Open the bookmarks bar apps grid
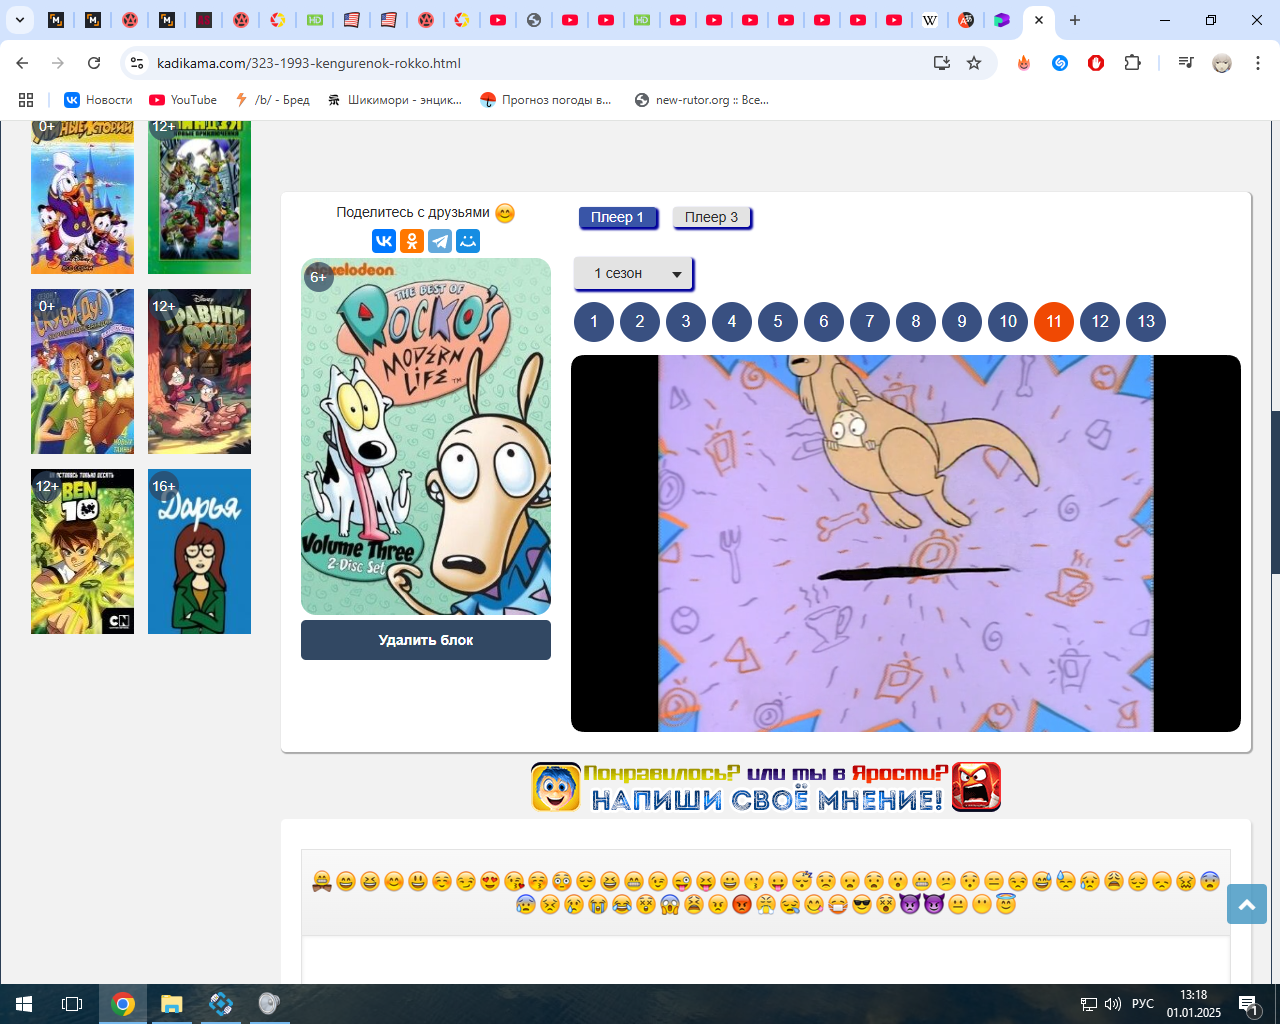The image size is (1280, 1024). [x=26, y=100]
